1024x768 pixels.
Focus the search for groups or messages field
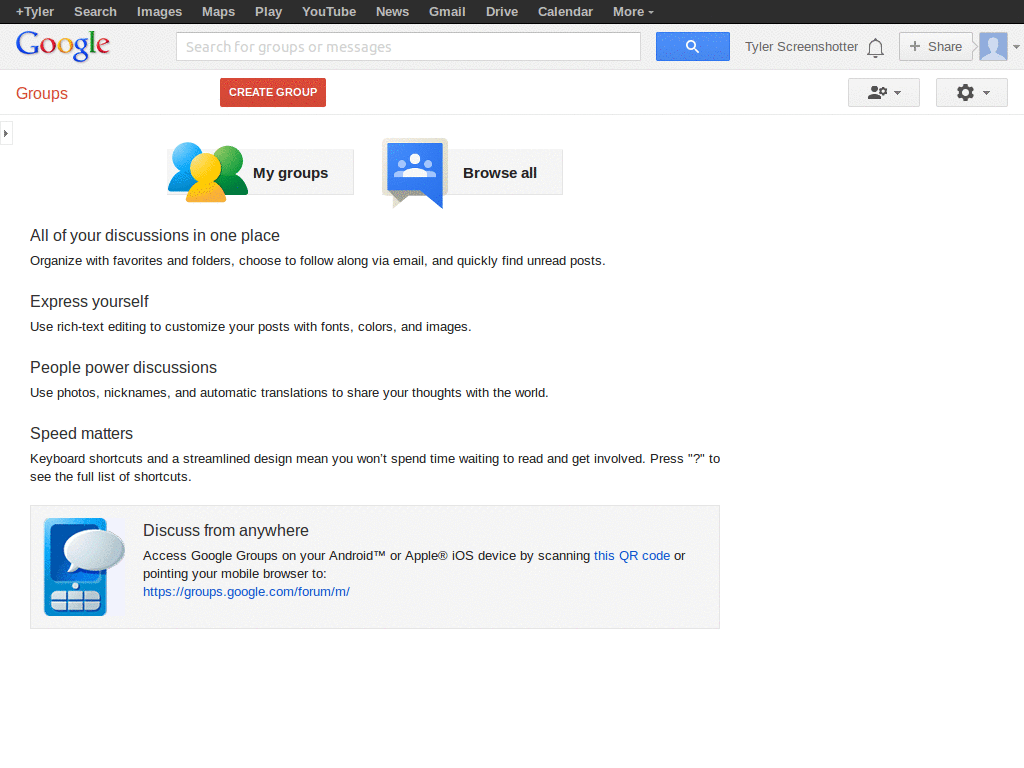(x=408, y=46)
